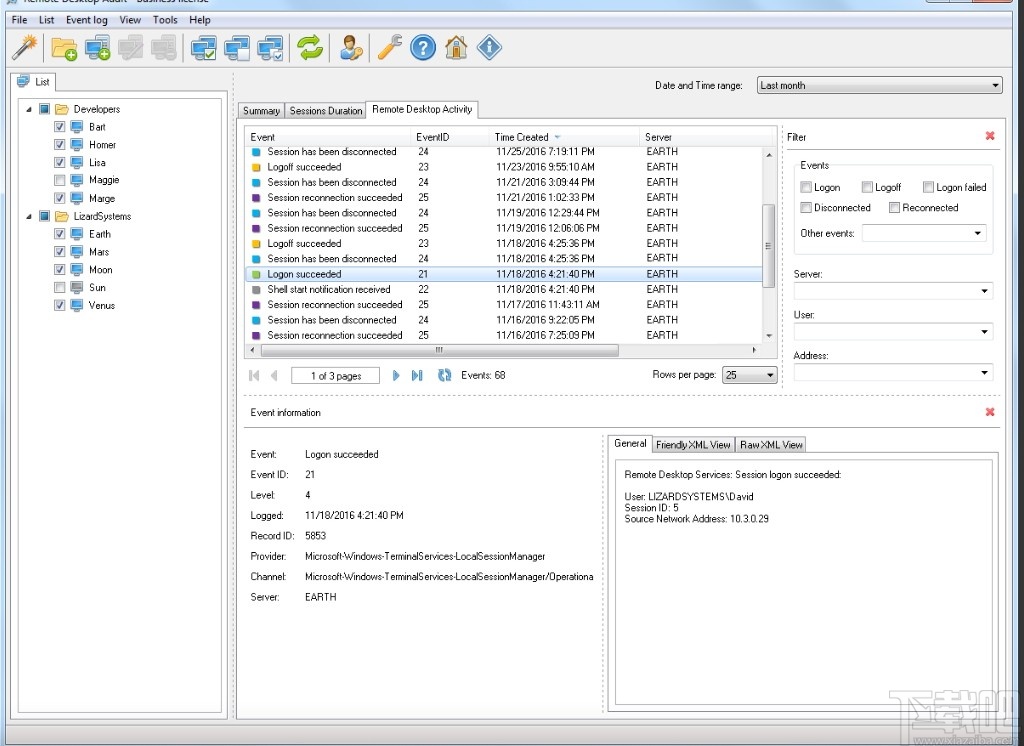Launch the setup wizard from the toolbar
This screenshot has width=1024, height=746.
[x=27, y=47]
